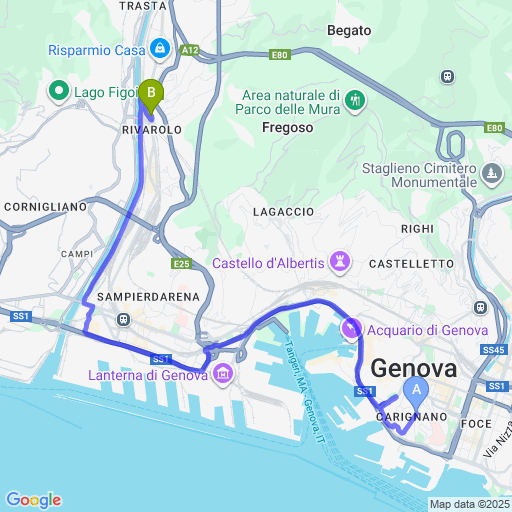Click the A12 highway shield
The image size is (512, 512).
tap(190, 50)
